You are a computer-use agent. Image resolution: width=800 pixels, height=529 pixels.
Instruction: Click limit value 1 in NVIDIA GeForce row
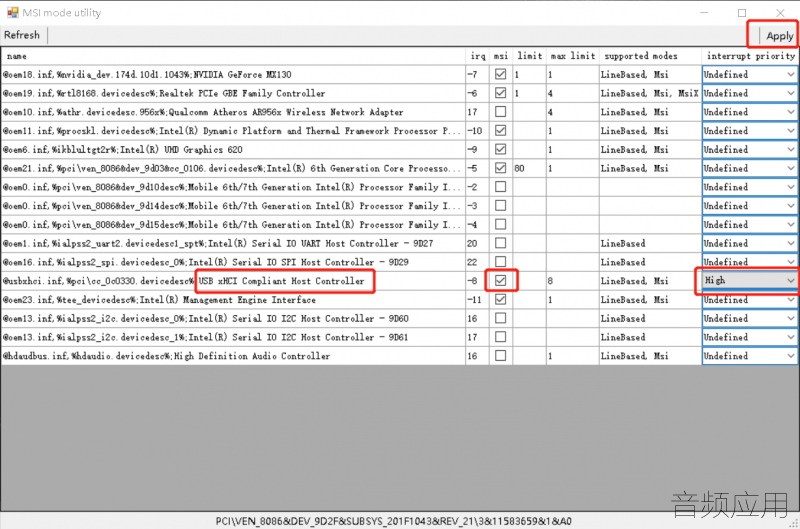530,74
